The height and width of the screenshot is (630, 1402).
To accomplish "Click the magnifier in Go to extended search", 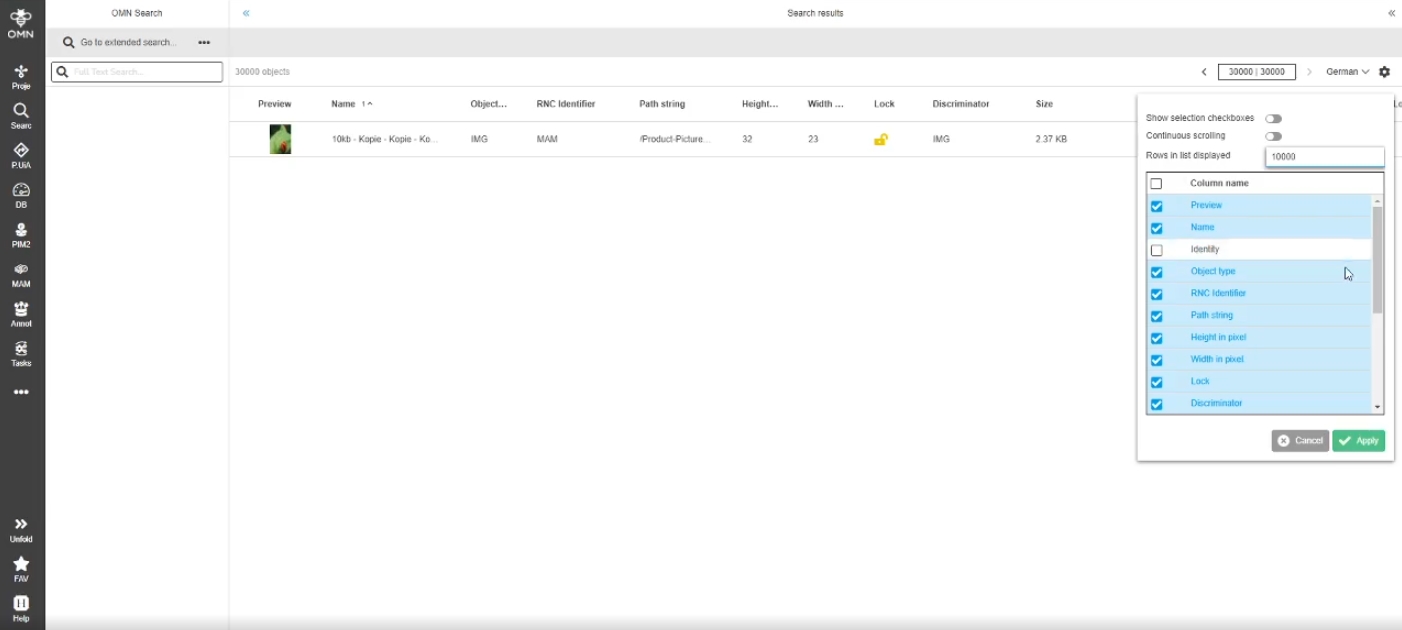I will click(x=69, y=42).
